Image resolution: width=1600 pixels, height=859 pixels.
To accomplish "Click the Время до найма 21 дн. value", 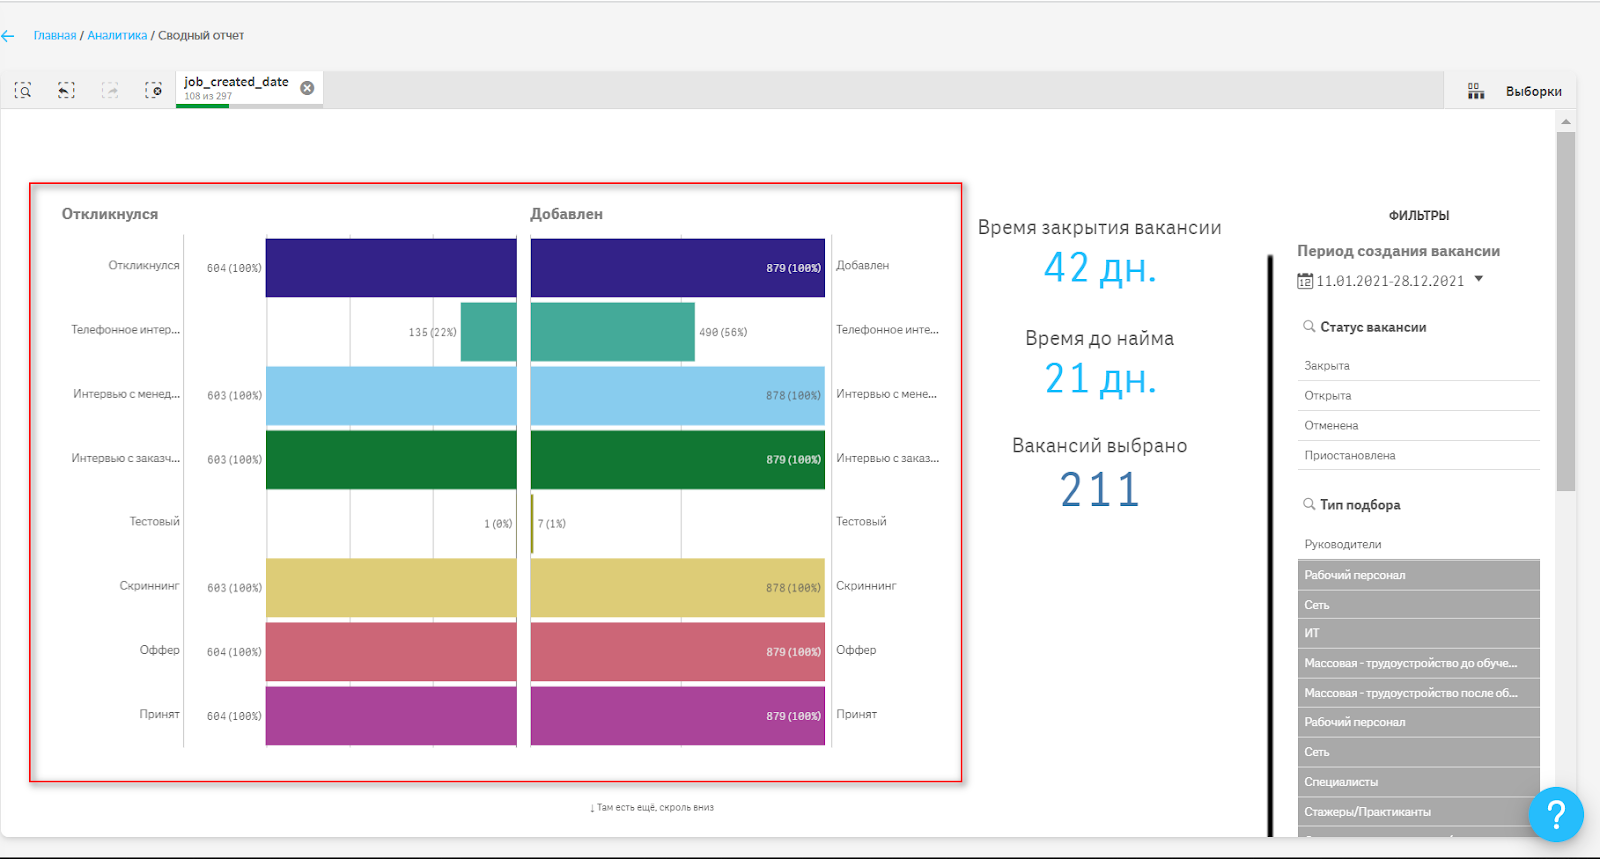I will click(x=1100, y=379).
